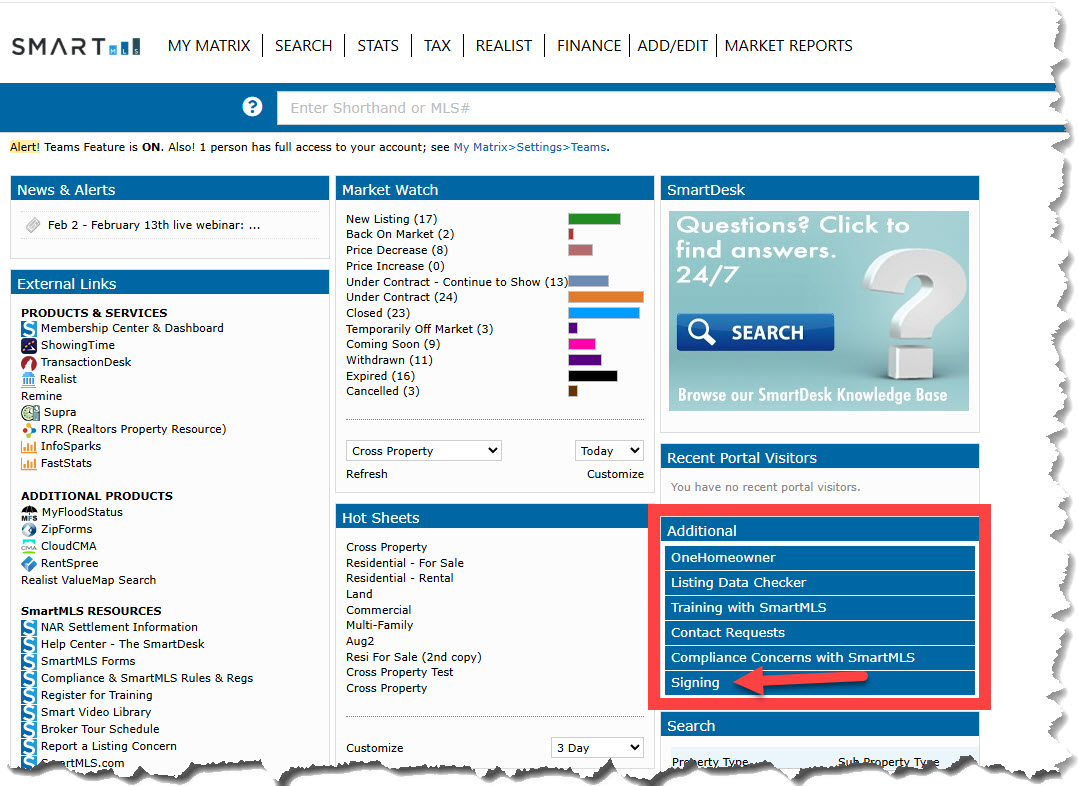Open the MY MATRIX menu
Screen dimensions: 1078x786
point(209,46)
